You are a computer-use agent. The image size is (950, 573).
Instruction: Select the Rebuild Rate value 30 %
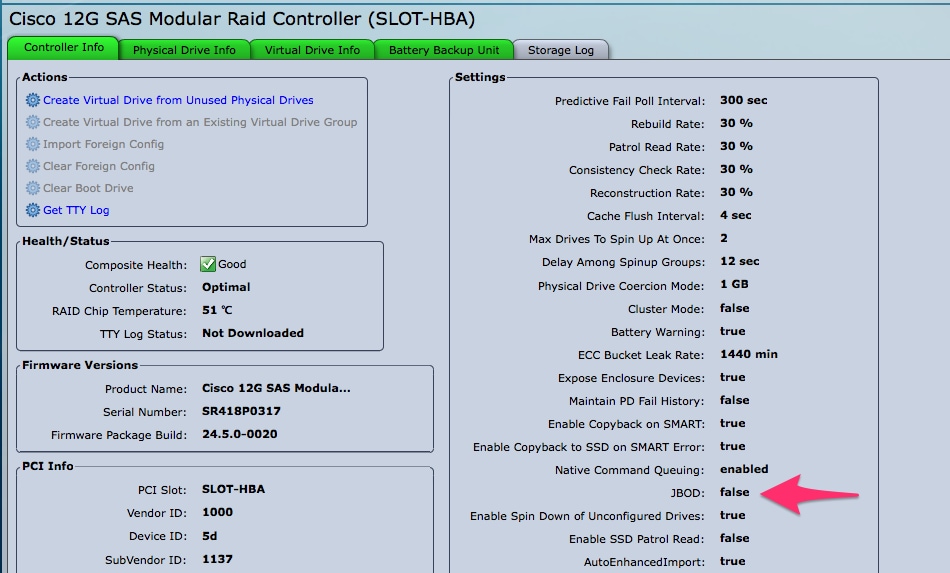pyautogui.click(x=736, y=124)
